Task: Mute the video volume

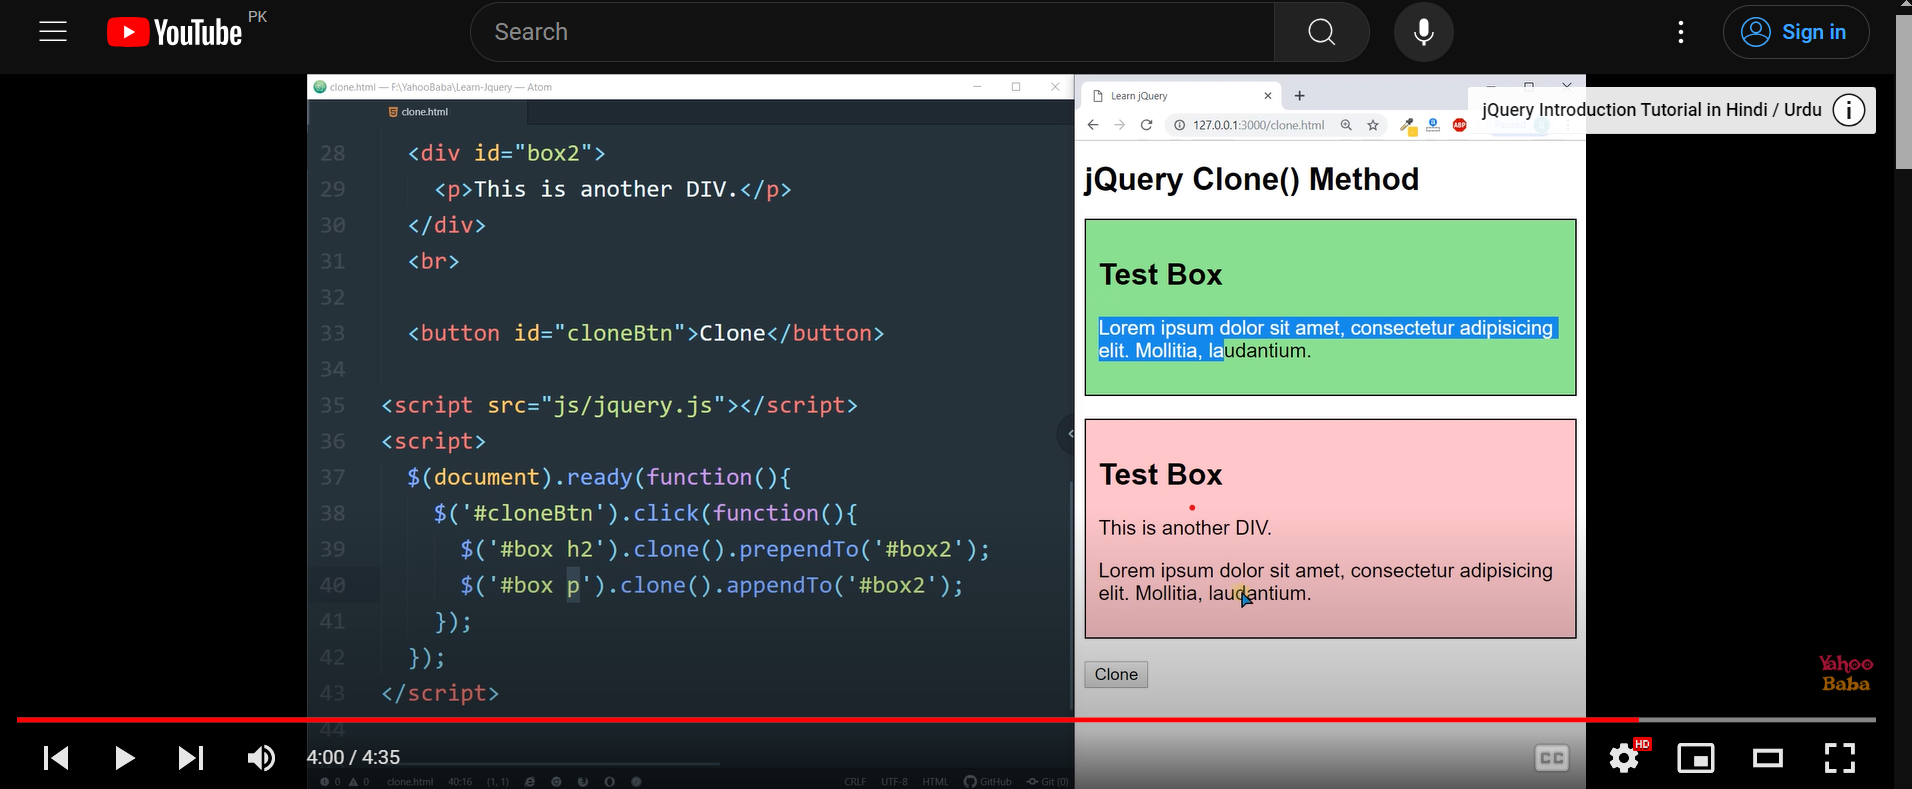Action: (x=261, y=758)
